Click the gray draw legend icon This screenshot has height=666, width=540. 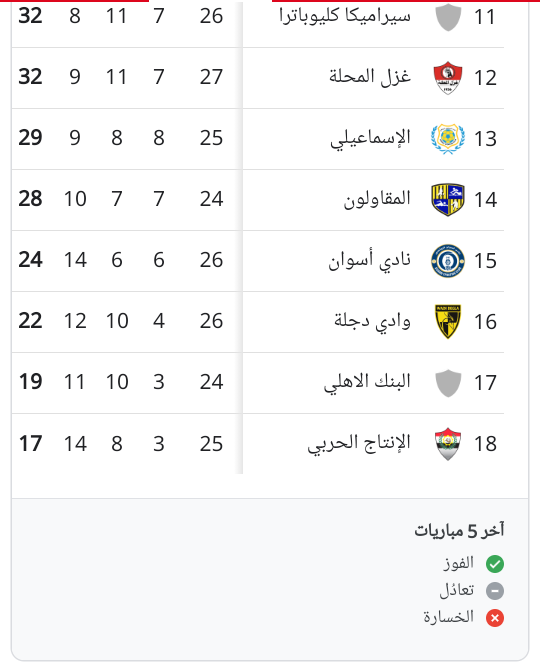click(495, 591)
